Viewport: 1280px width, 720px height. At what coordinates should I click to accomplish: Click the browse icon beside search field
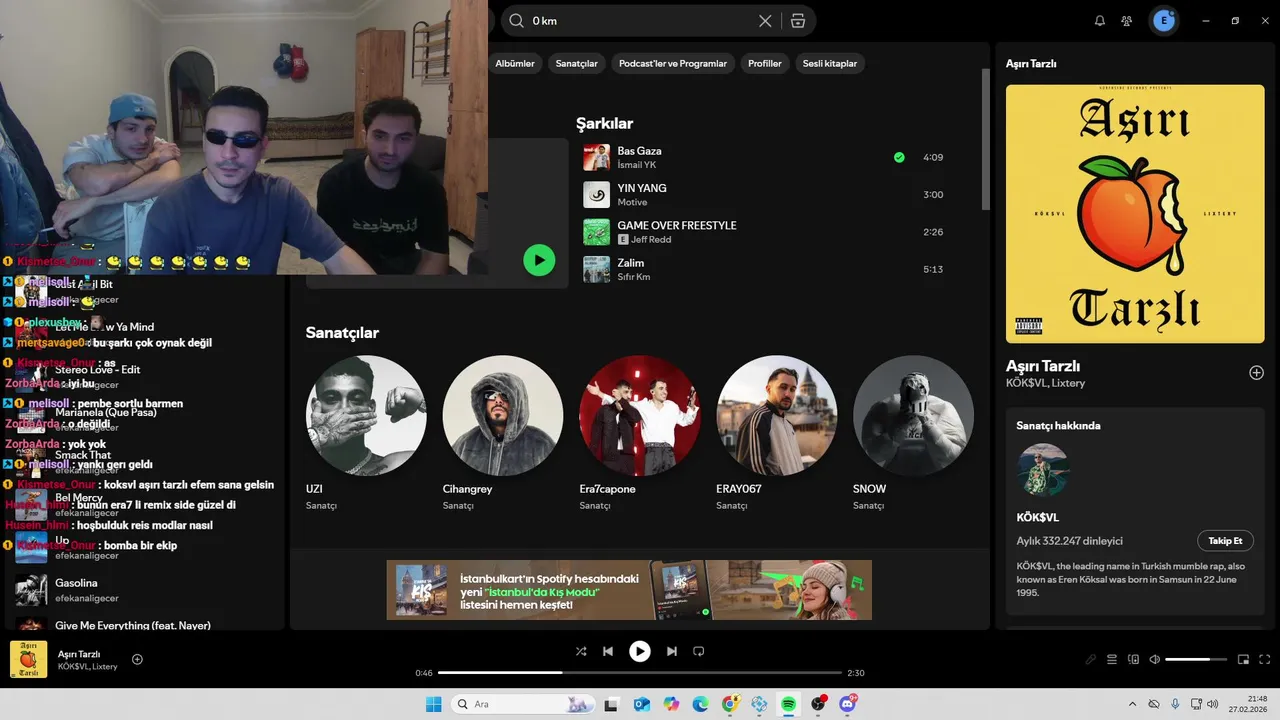pyautogui.click(x=797, y=21)
